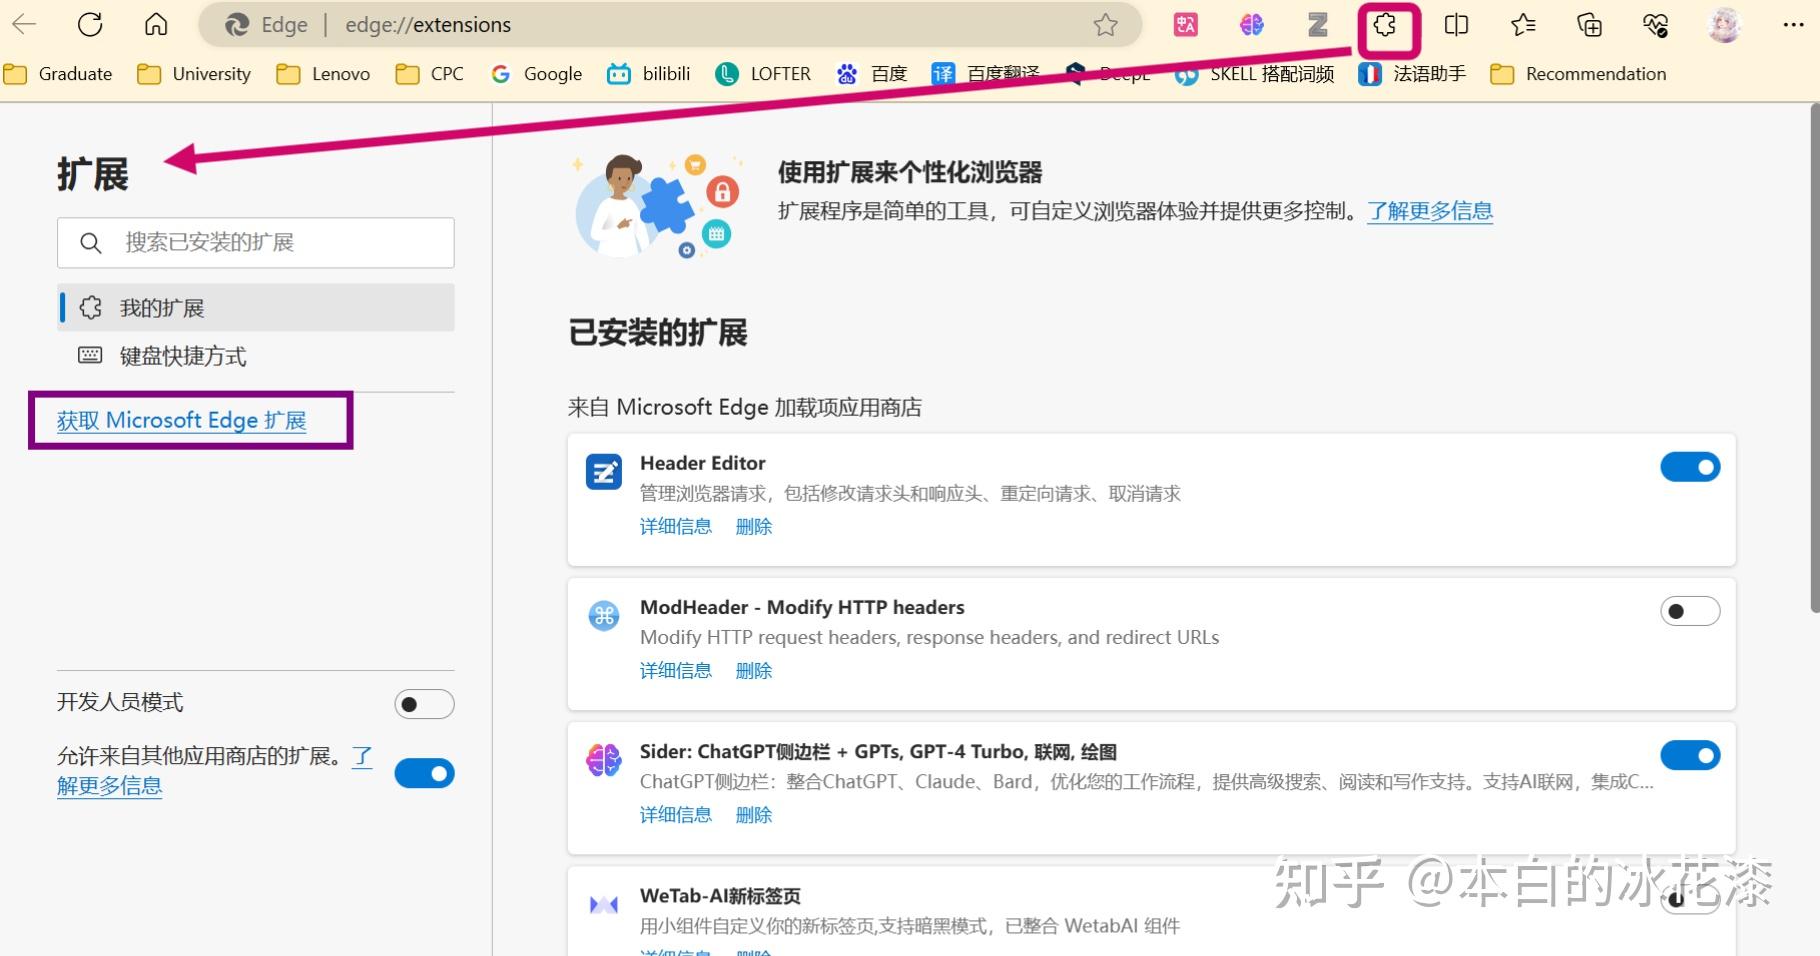Screen dimensions: 1820x956
Task: Open the home page via house icon
Action: tap(156, 25)
